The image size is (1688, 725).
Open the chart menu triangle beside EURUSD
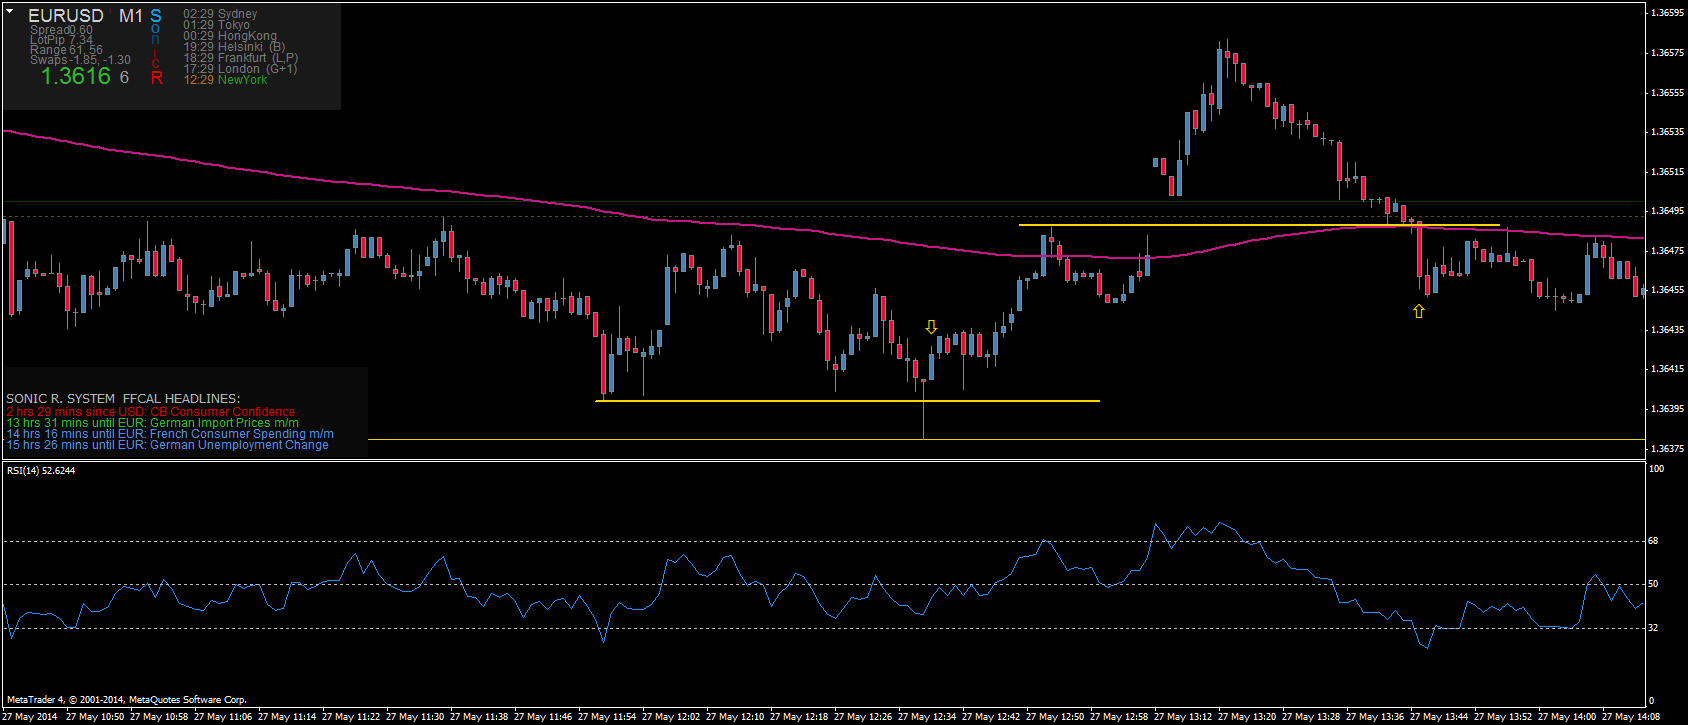[x=8, y=9]
